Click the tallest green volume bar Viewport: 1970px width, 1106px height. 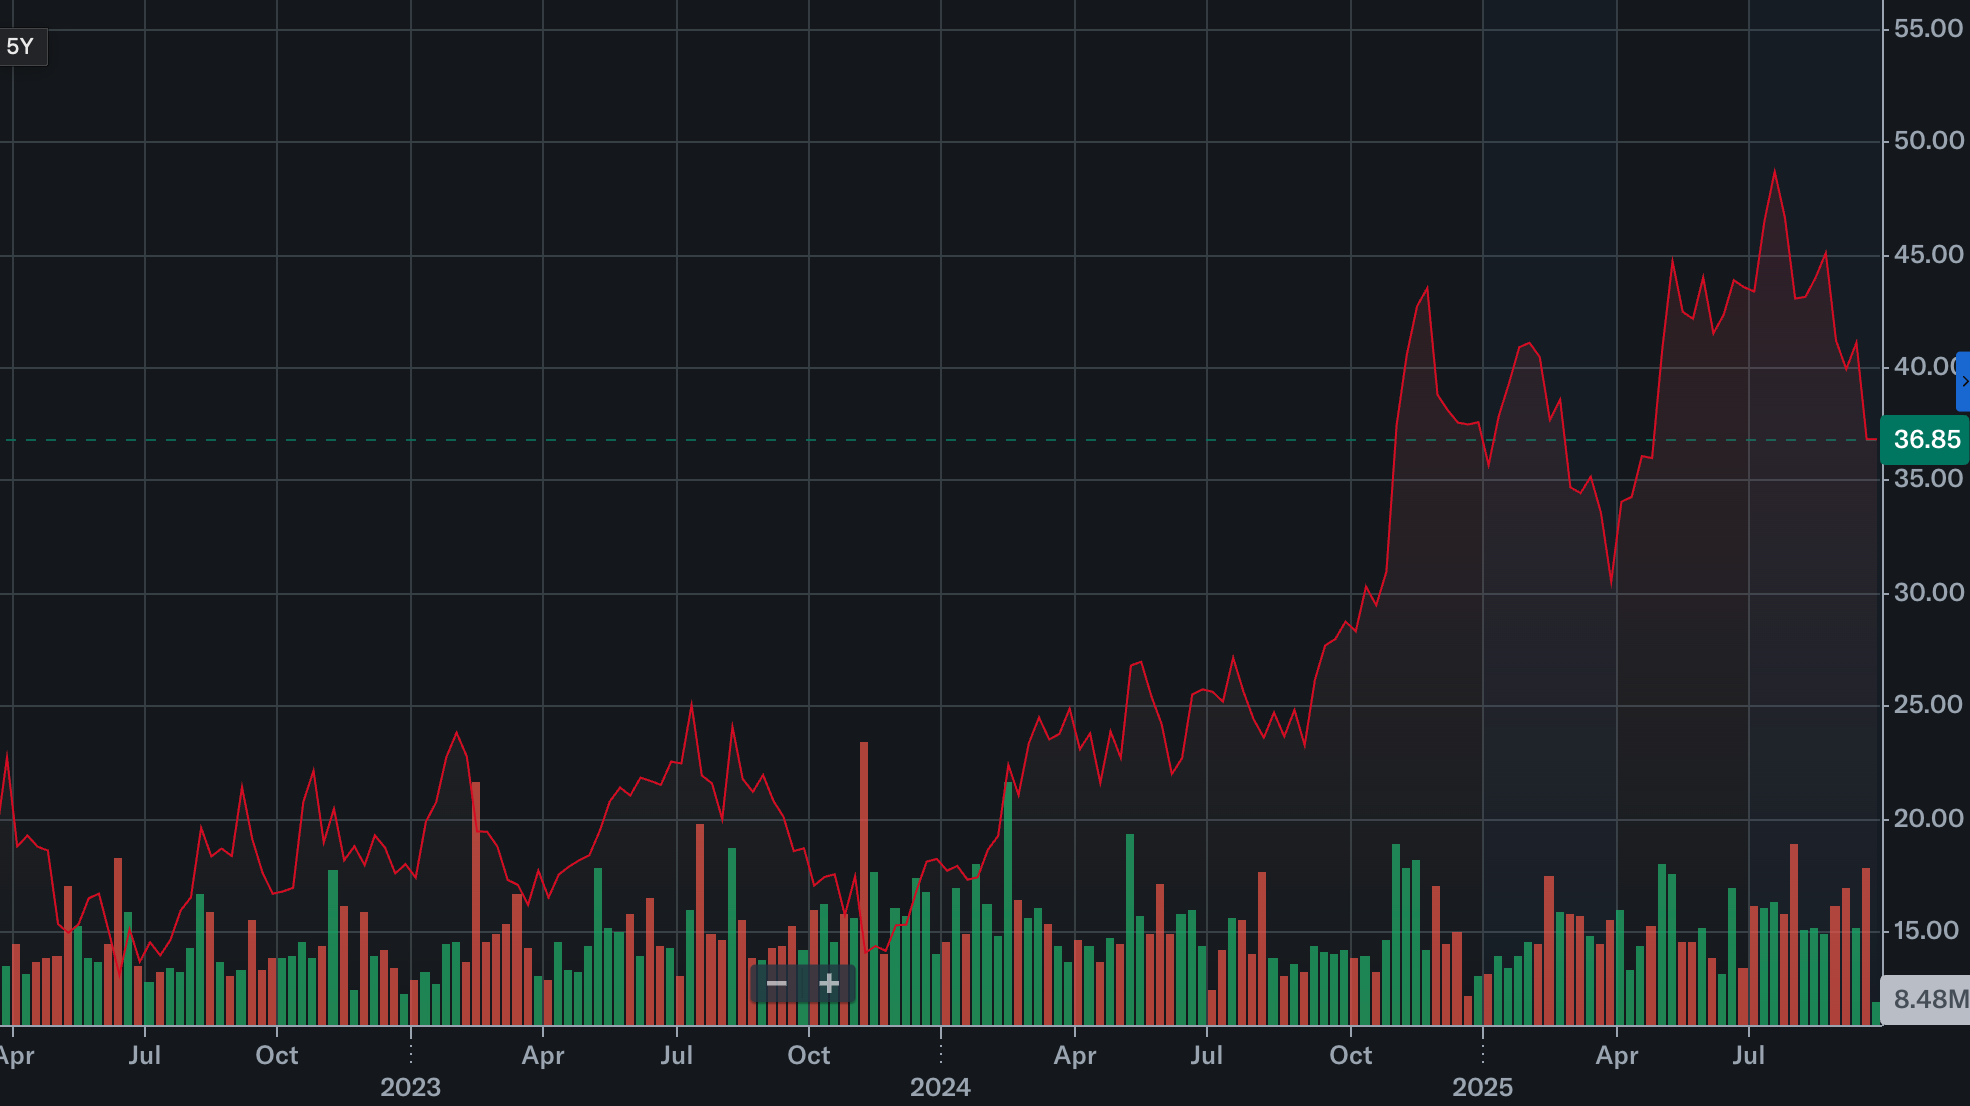pos(1008,900)
